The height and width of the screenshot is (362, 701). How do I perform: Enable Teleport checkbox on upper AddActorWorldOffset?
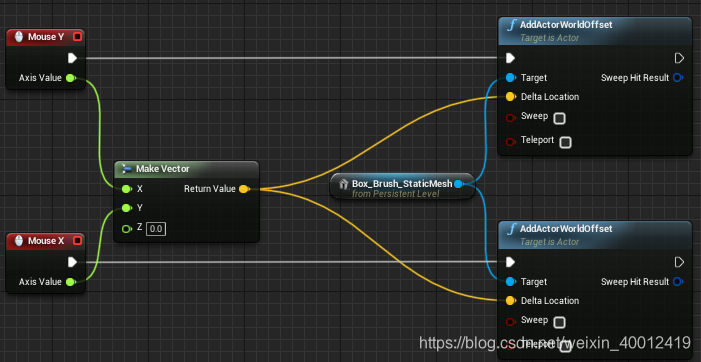(x=566, y=143)
